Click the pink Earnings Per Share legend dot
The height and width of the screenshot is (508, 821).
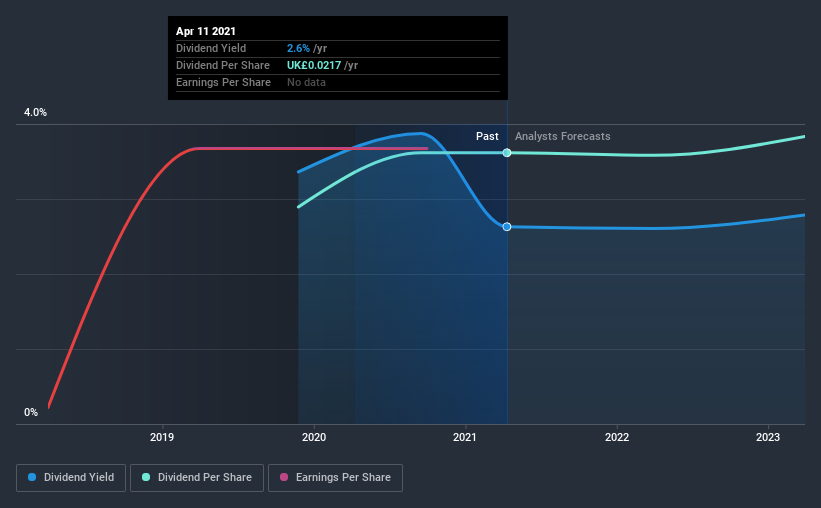click(x=284, y=477)
